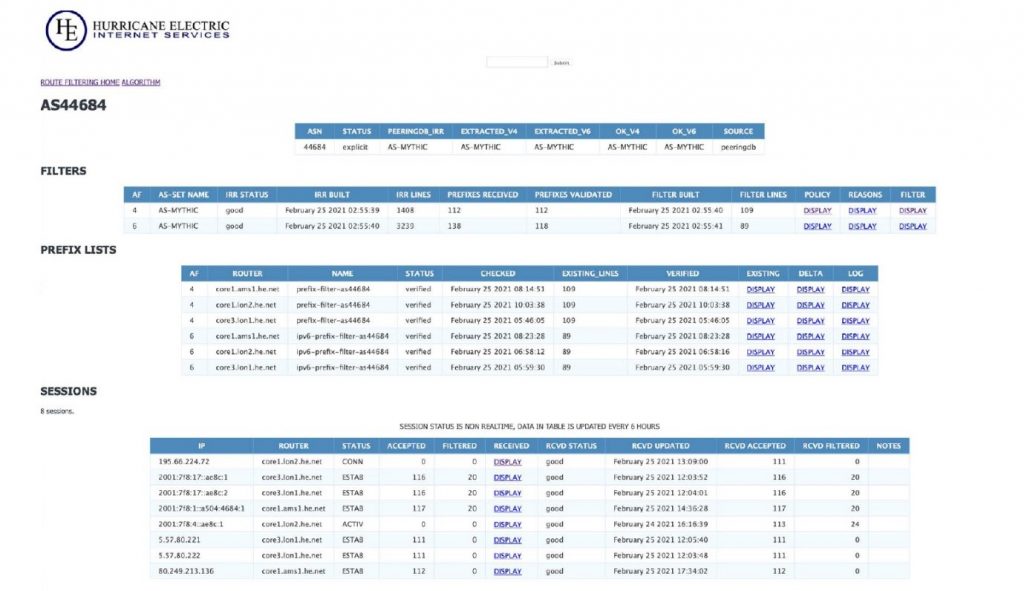Show EXISTING list for IPv4 core3.lon1.he.net prefix filter
This screenshot has width=1024, height=591.
click(x=760, y=321)
